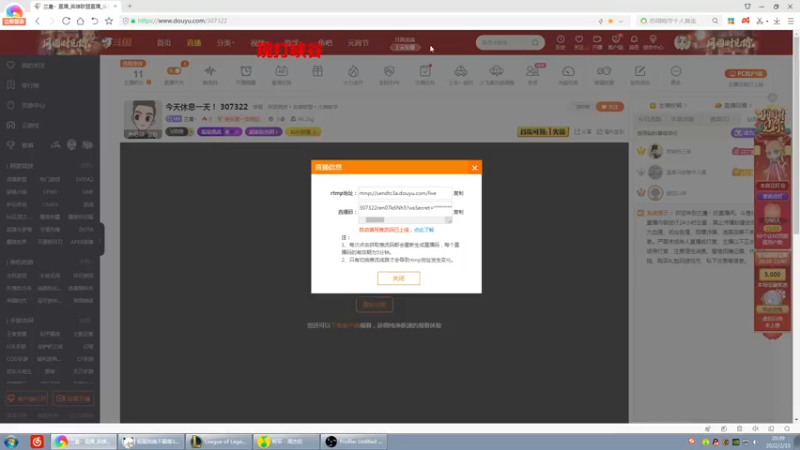Screen dimensions: 800x450
Task: Open the post update pencil icon
Action: coord(640,71)
